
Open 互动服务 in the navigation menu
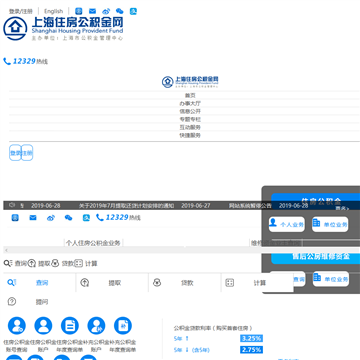(190, 127)
